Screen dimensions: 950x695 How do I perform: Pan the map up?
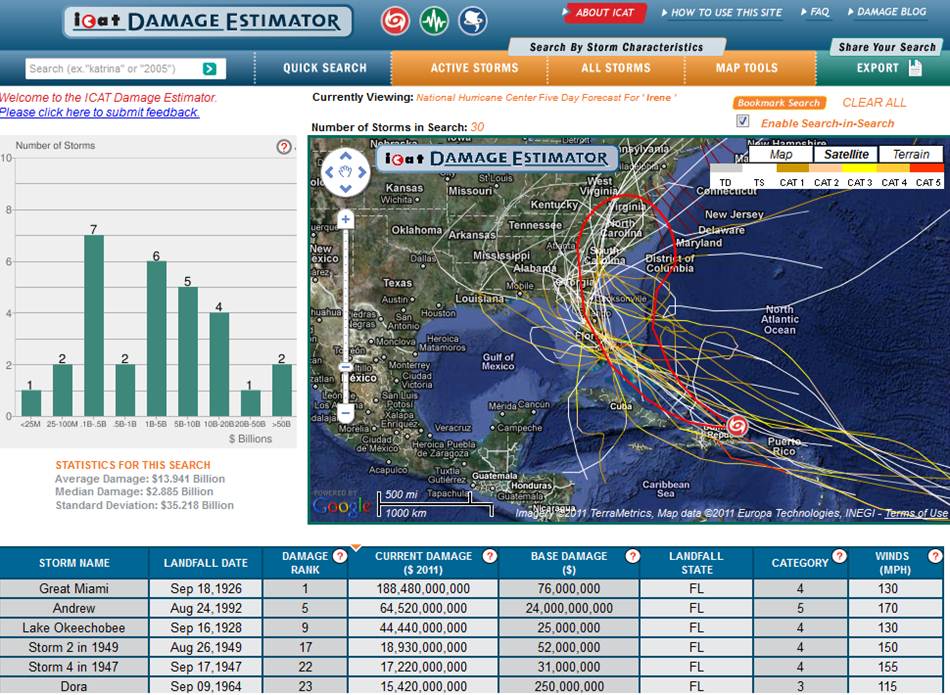(345, 157)
